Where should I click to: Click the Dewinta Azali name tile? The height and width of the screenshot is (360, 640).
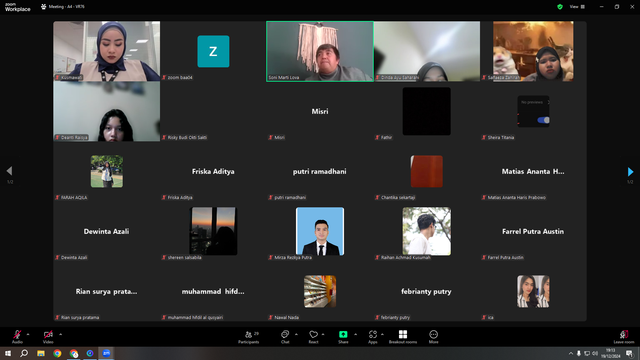[107, 231]
